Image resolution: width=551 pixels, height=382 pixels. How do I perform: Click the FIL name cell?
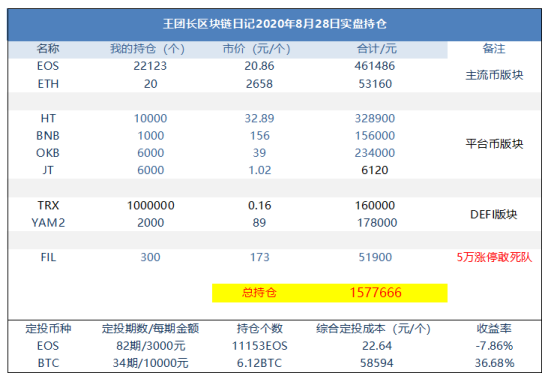pos(48,257)
